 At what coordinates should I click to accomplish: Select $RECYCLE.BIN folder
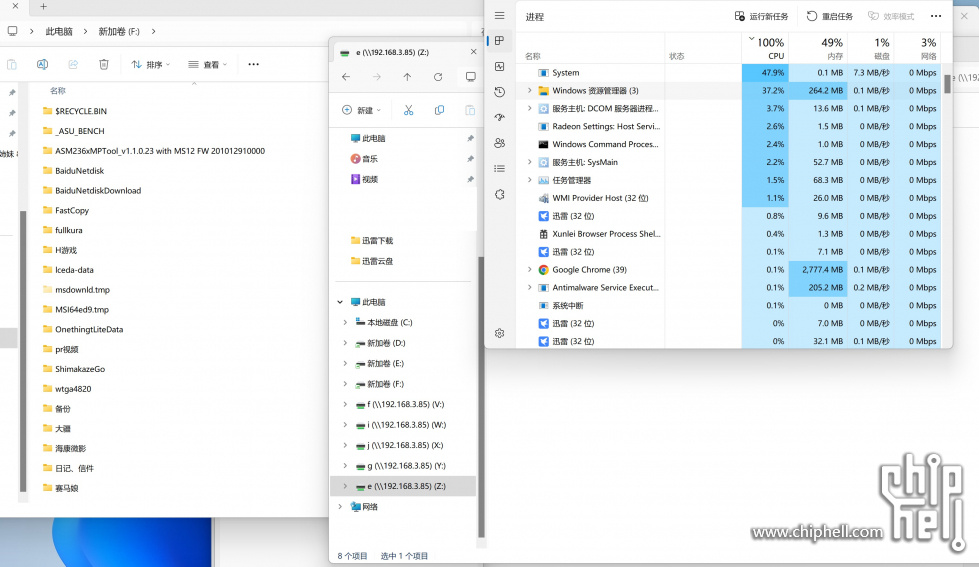75,111
